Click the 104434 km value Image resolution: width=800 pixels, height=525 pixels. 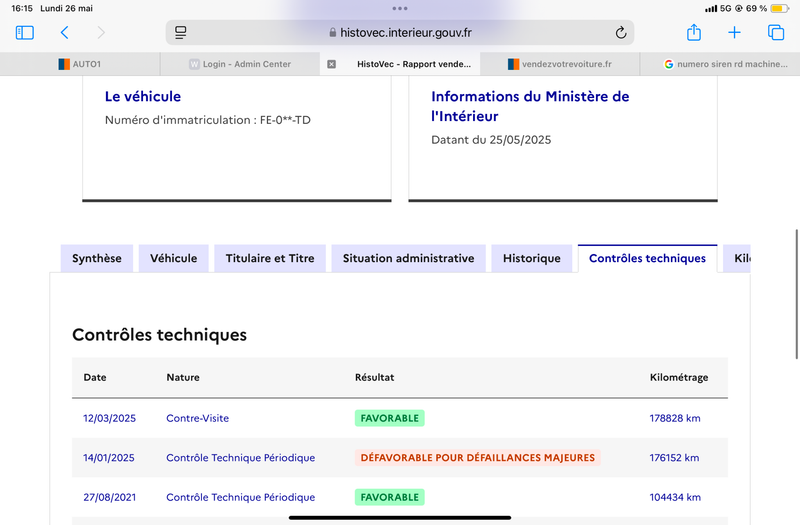coord(674,497)
